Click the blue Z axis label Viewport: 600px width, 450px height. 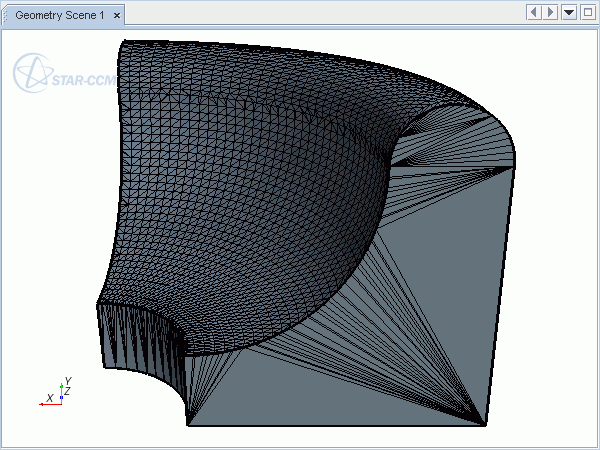pyautogui.click(x=67, y=391)
